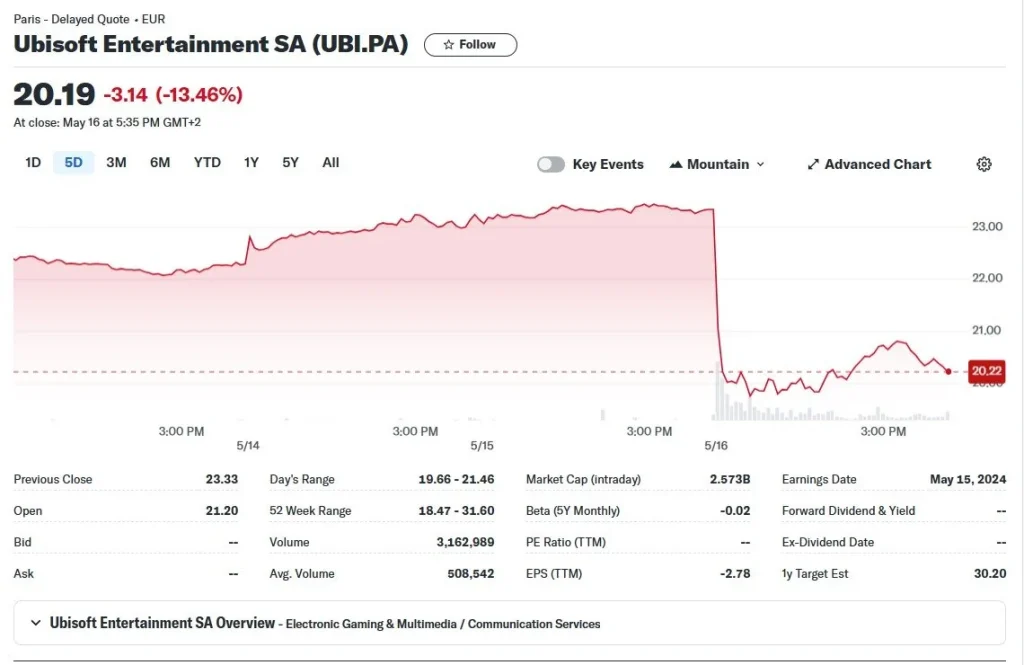This screenshot has height=665, width=1024.
Task: Select the 5D time range tab
Action: (73, 162)
